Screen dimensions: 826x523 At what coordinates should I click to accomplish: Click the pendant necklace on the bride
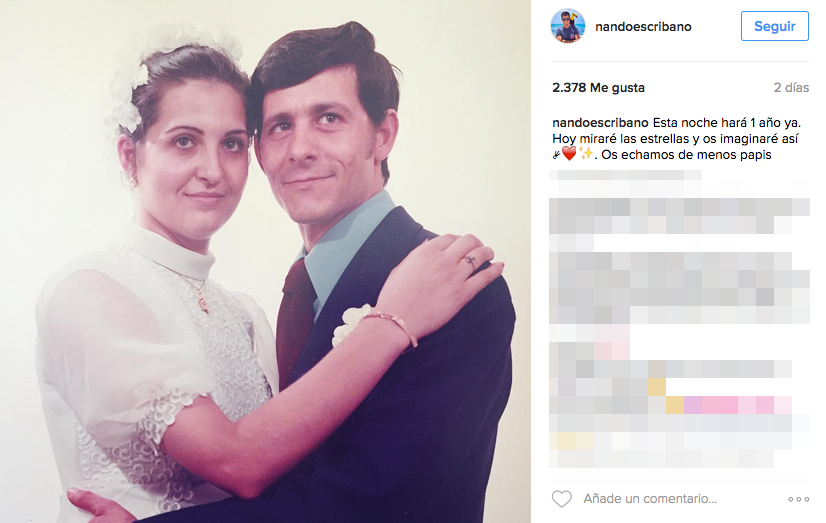pyautogui.click(x=202, y=301)
